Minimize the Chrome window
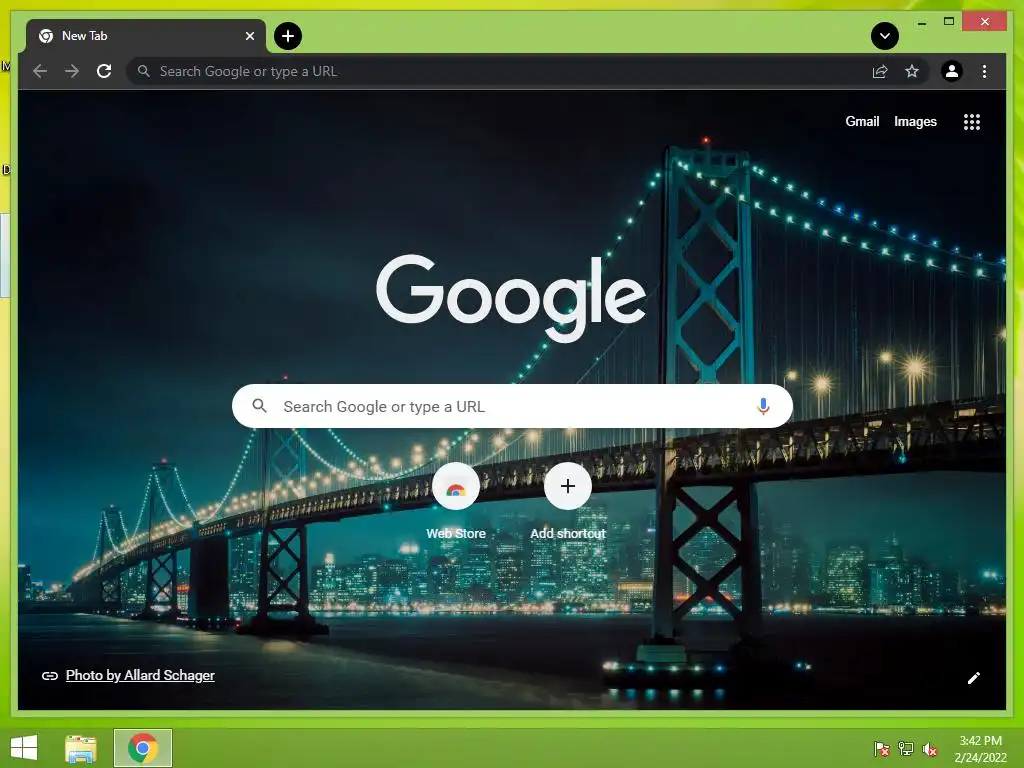Viewport: 1024px width, 768px height. (921, 23)
